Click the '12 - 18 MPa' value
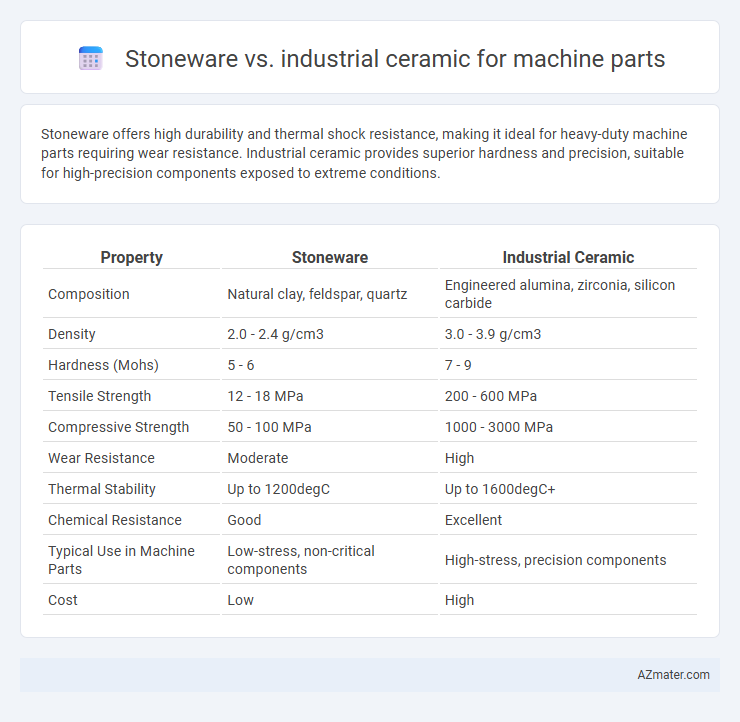Screen dimensions: 740x722 point(265,396)
